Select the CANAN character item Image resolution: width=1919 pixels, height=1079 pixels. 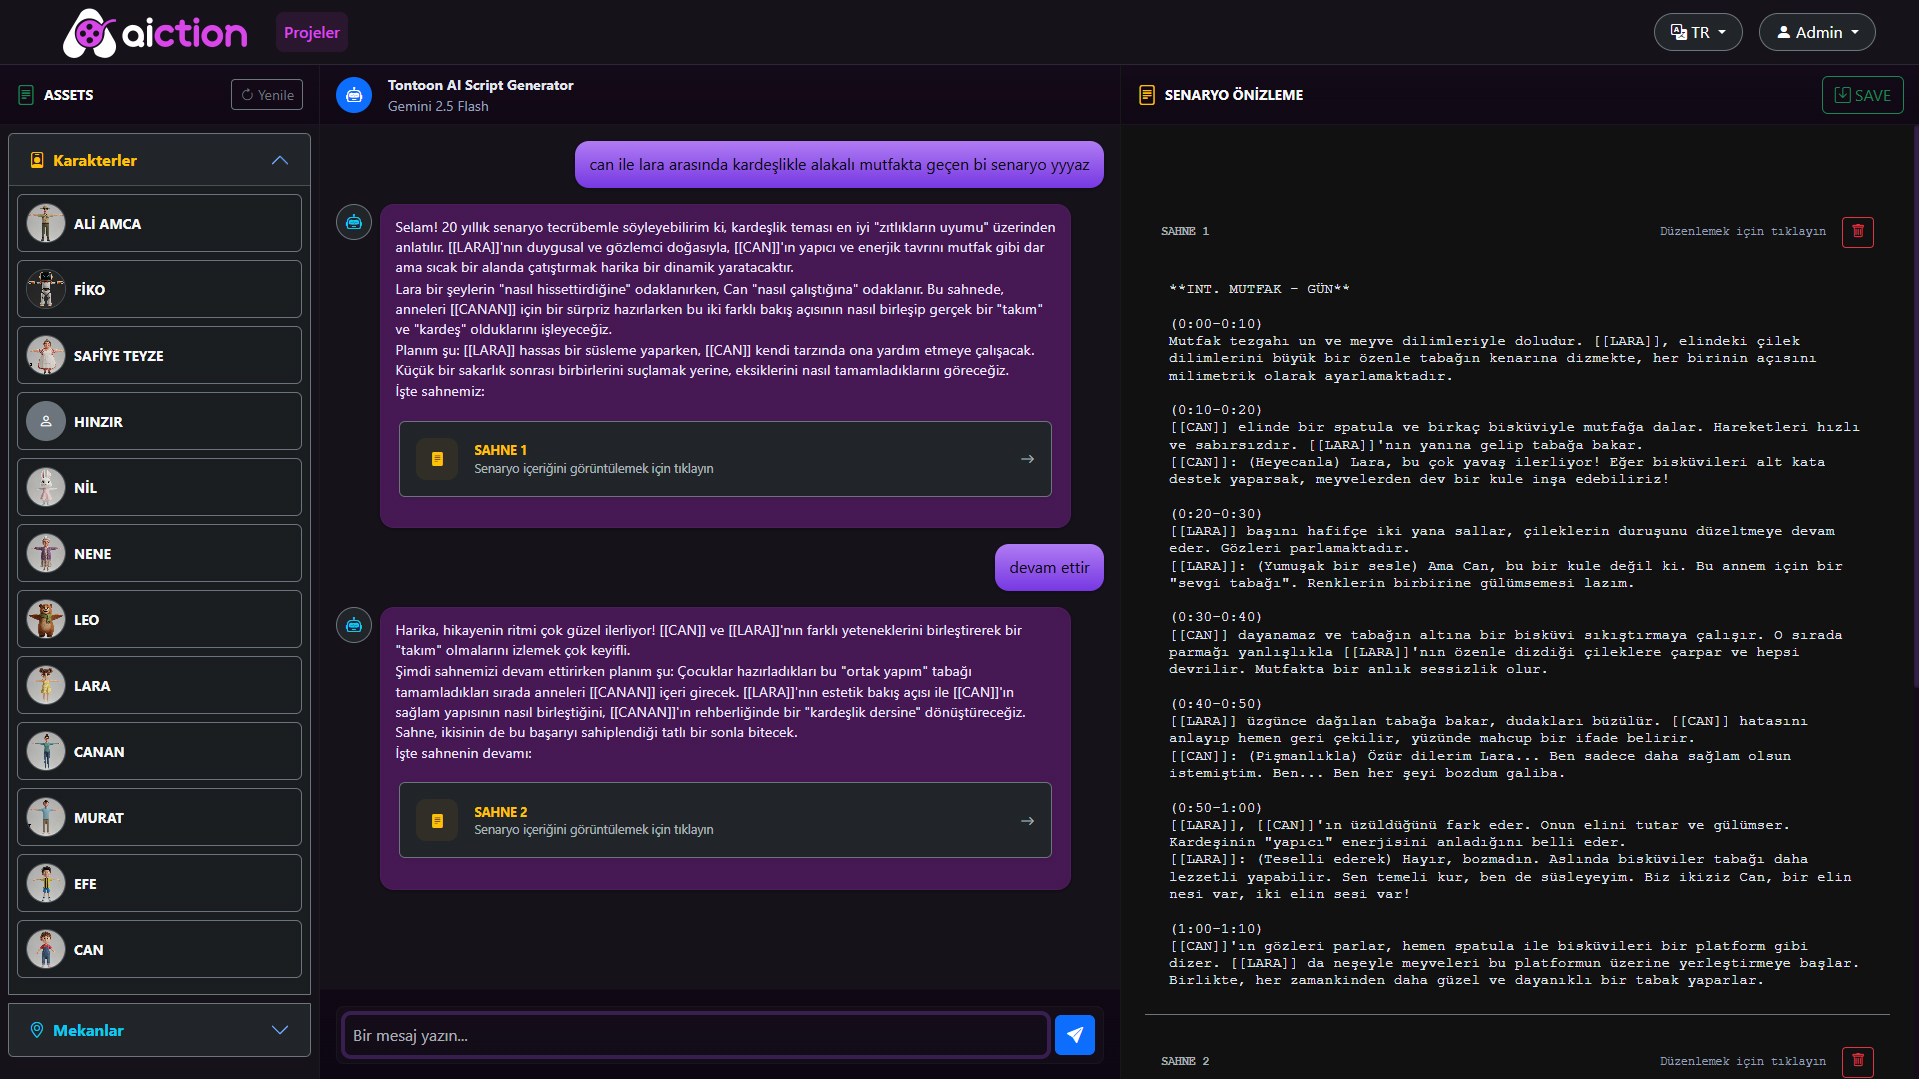click(x=159, y=752)
